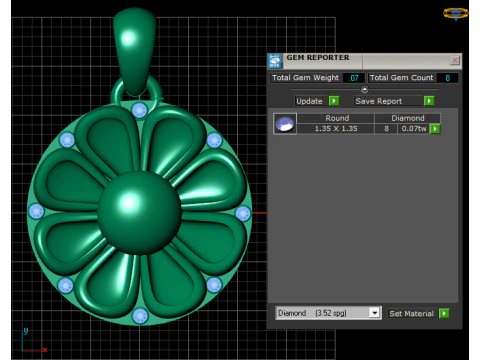Click the gem quantity cell showing 8

[x=386, y=129]
